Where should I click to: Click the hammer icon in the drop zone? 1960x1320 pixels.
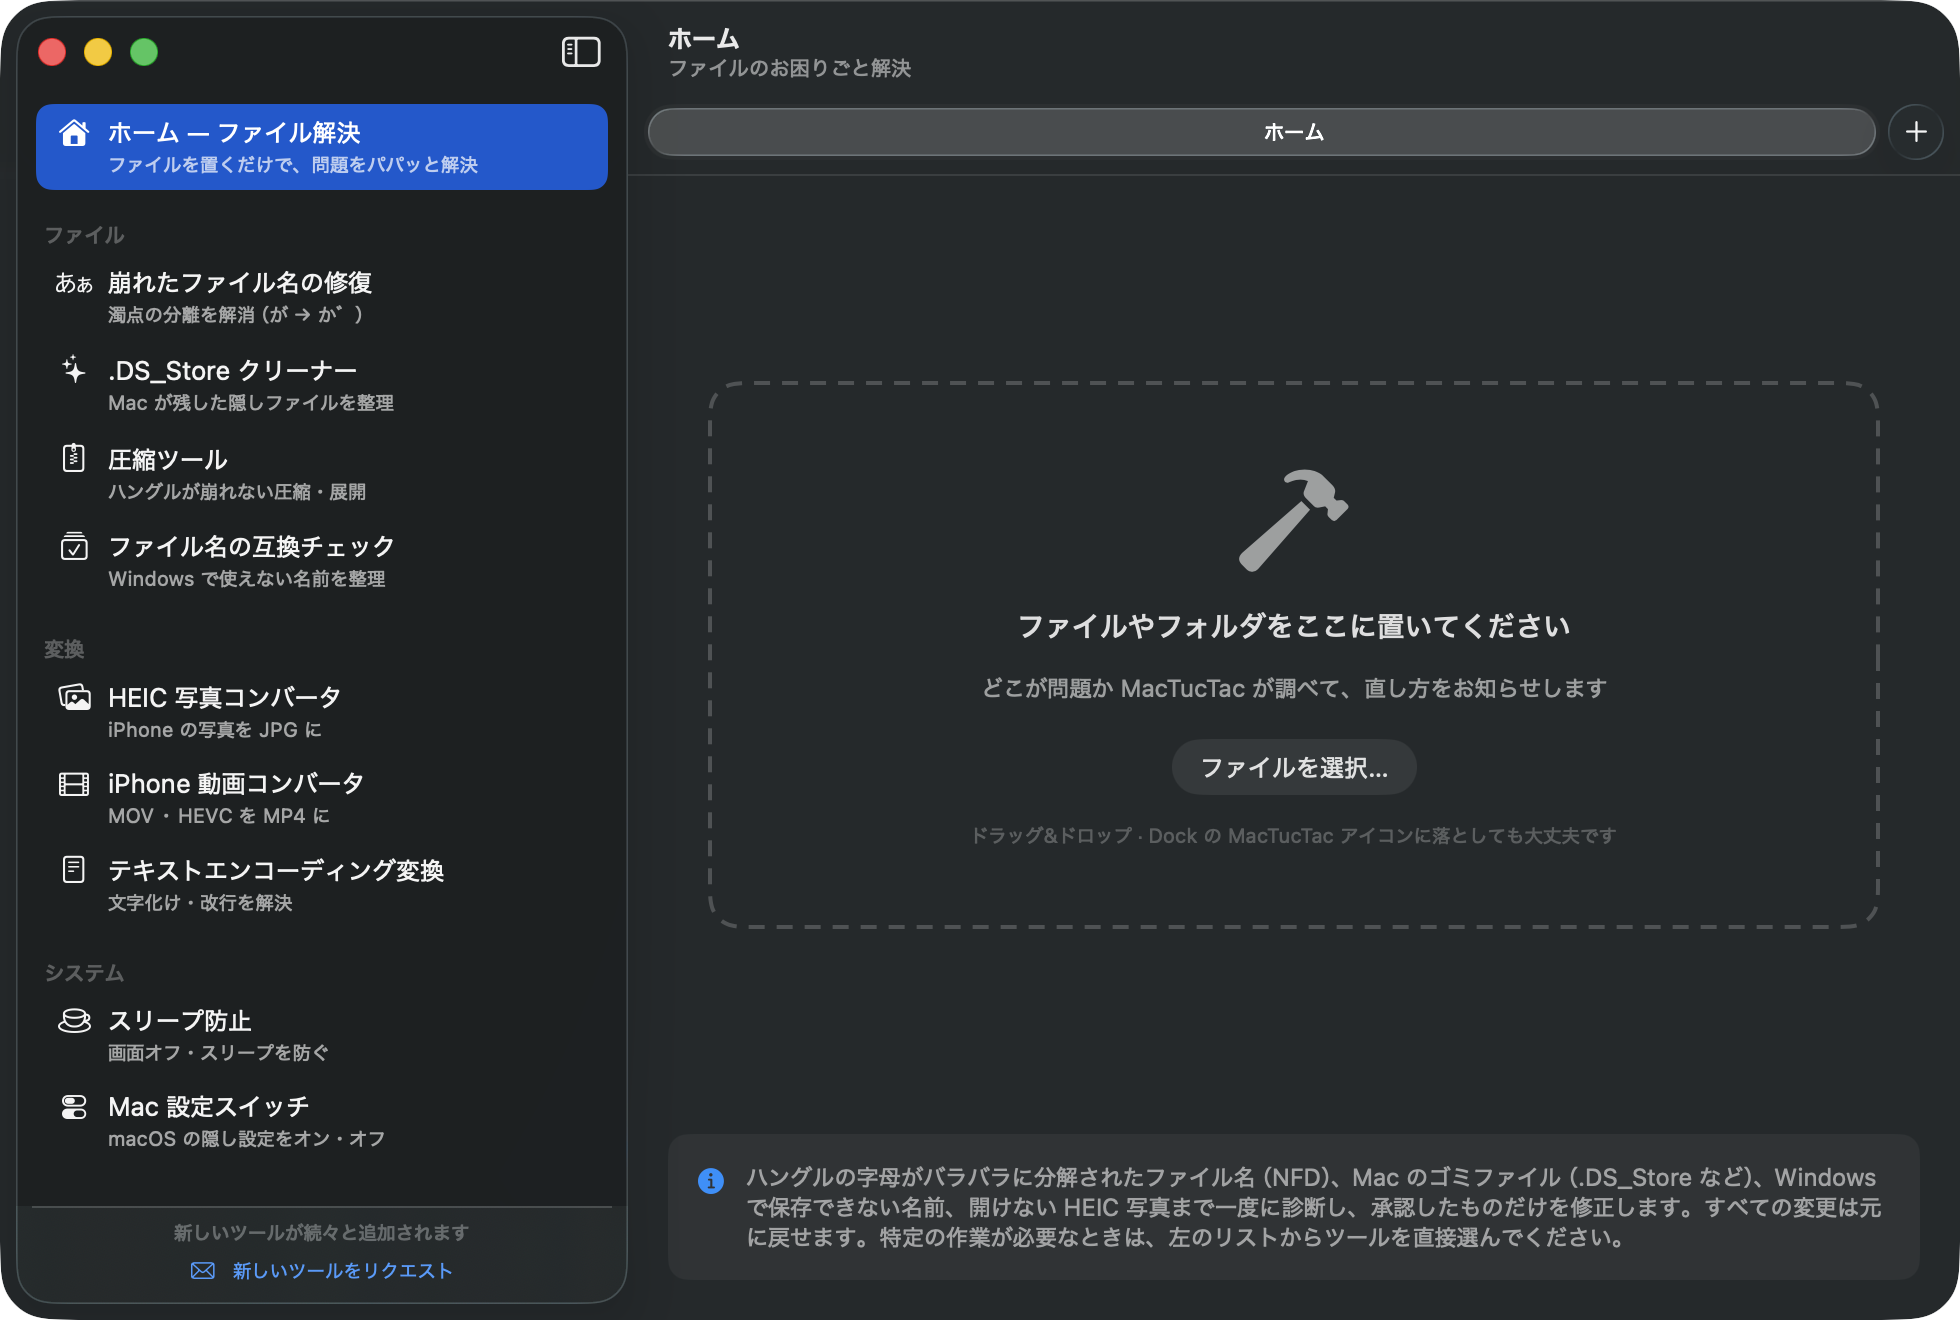[1293, 520]
